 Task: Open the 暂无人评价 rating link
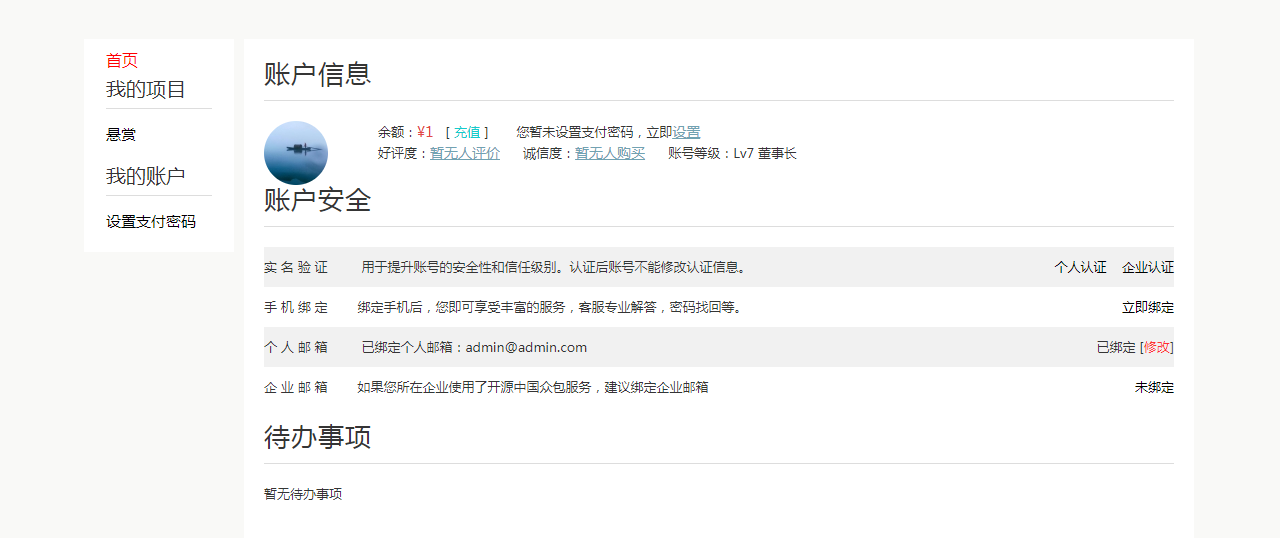tap(465, 153)
